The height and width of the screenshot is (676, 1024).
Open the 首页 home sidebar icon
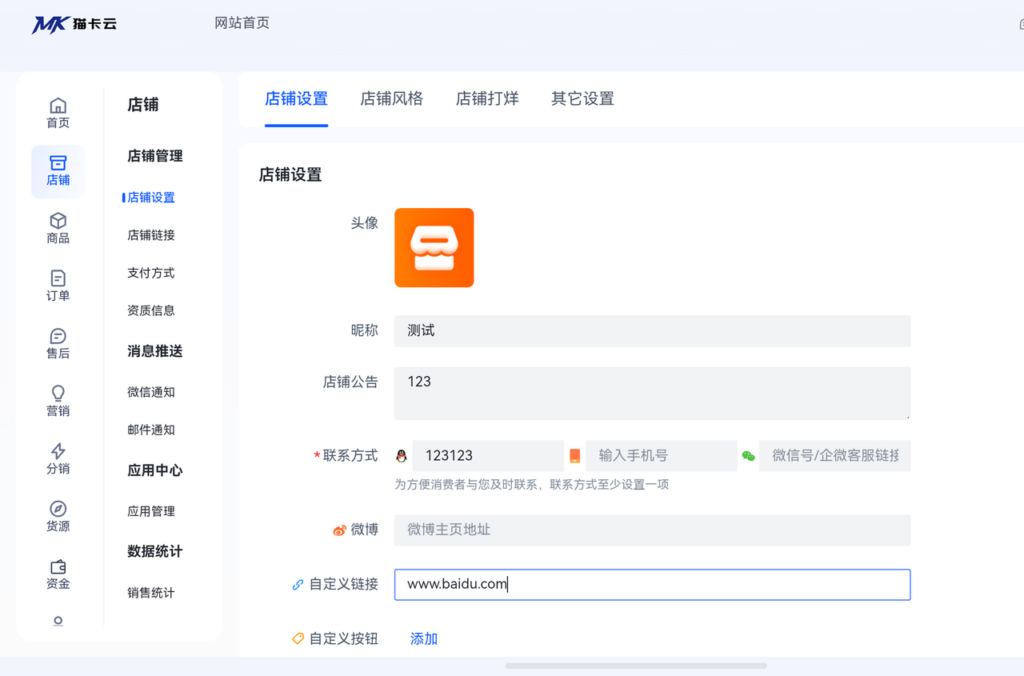pyautogui.click(x=58, y=113)
